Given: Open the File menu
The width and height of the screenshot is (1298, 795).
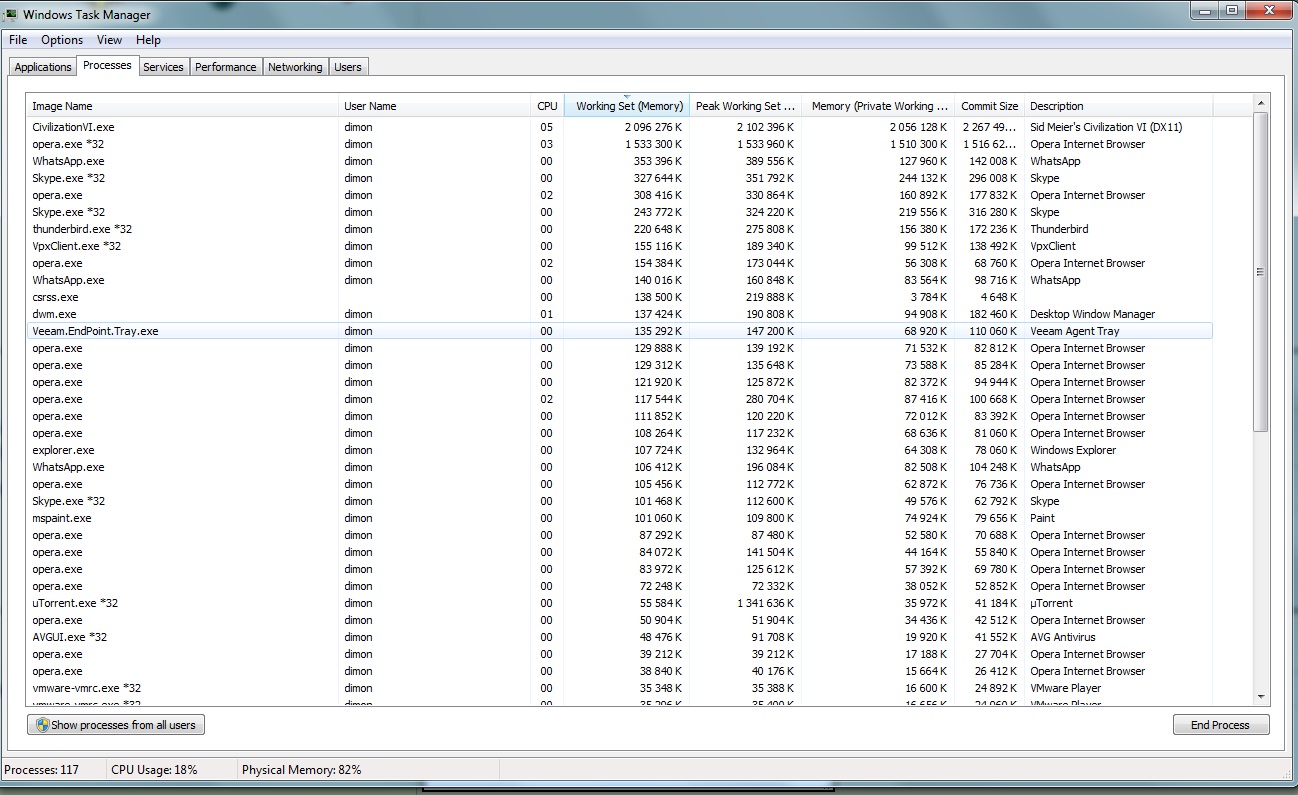Looking at the screenshot, I should (18, 40).
